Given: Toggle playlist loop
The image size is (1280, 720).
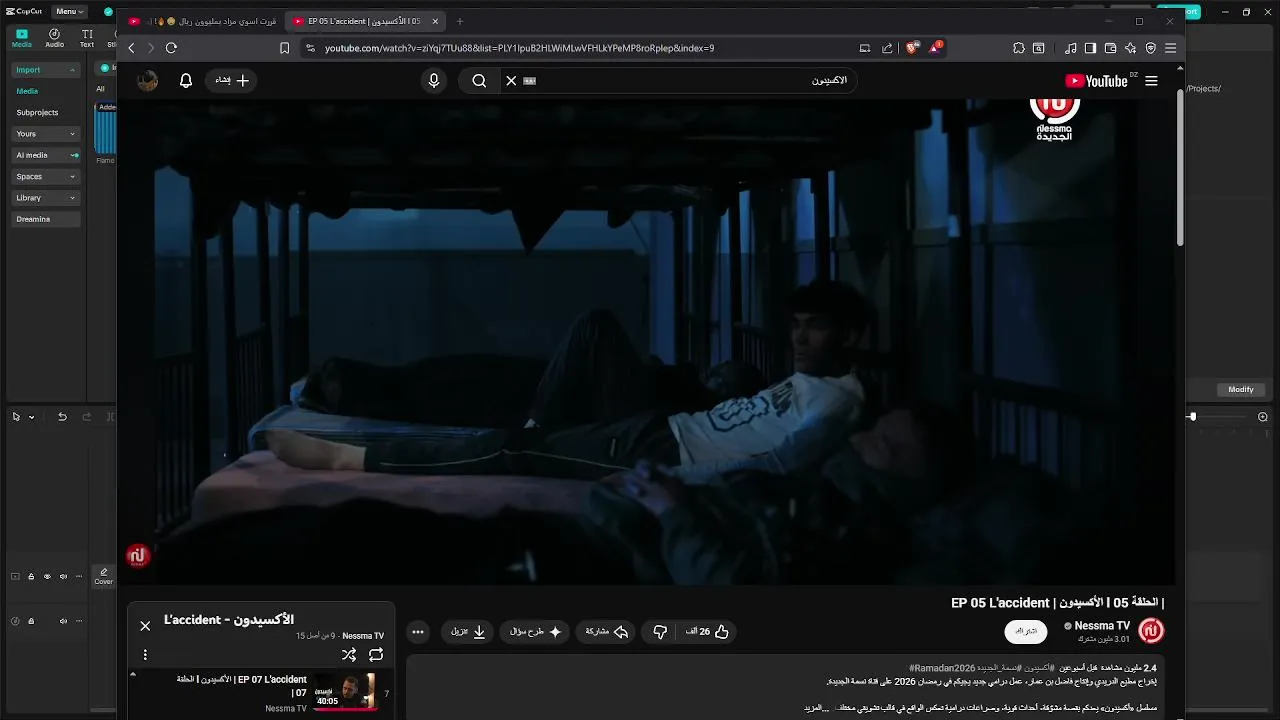Looking at the screenshot, I should pyautogui.click(x=376, y=655).
